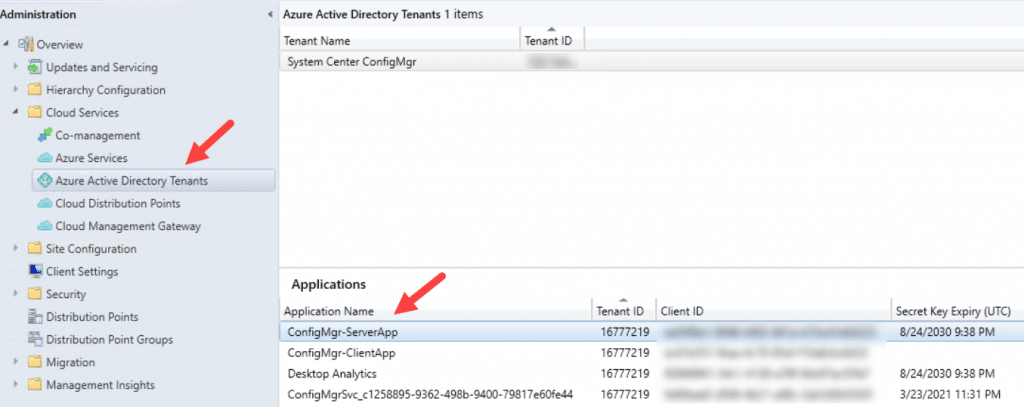
Task: Open Cloud Management Gateway
Action: coord(128,226)
